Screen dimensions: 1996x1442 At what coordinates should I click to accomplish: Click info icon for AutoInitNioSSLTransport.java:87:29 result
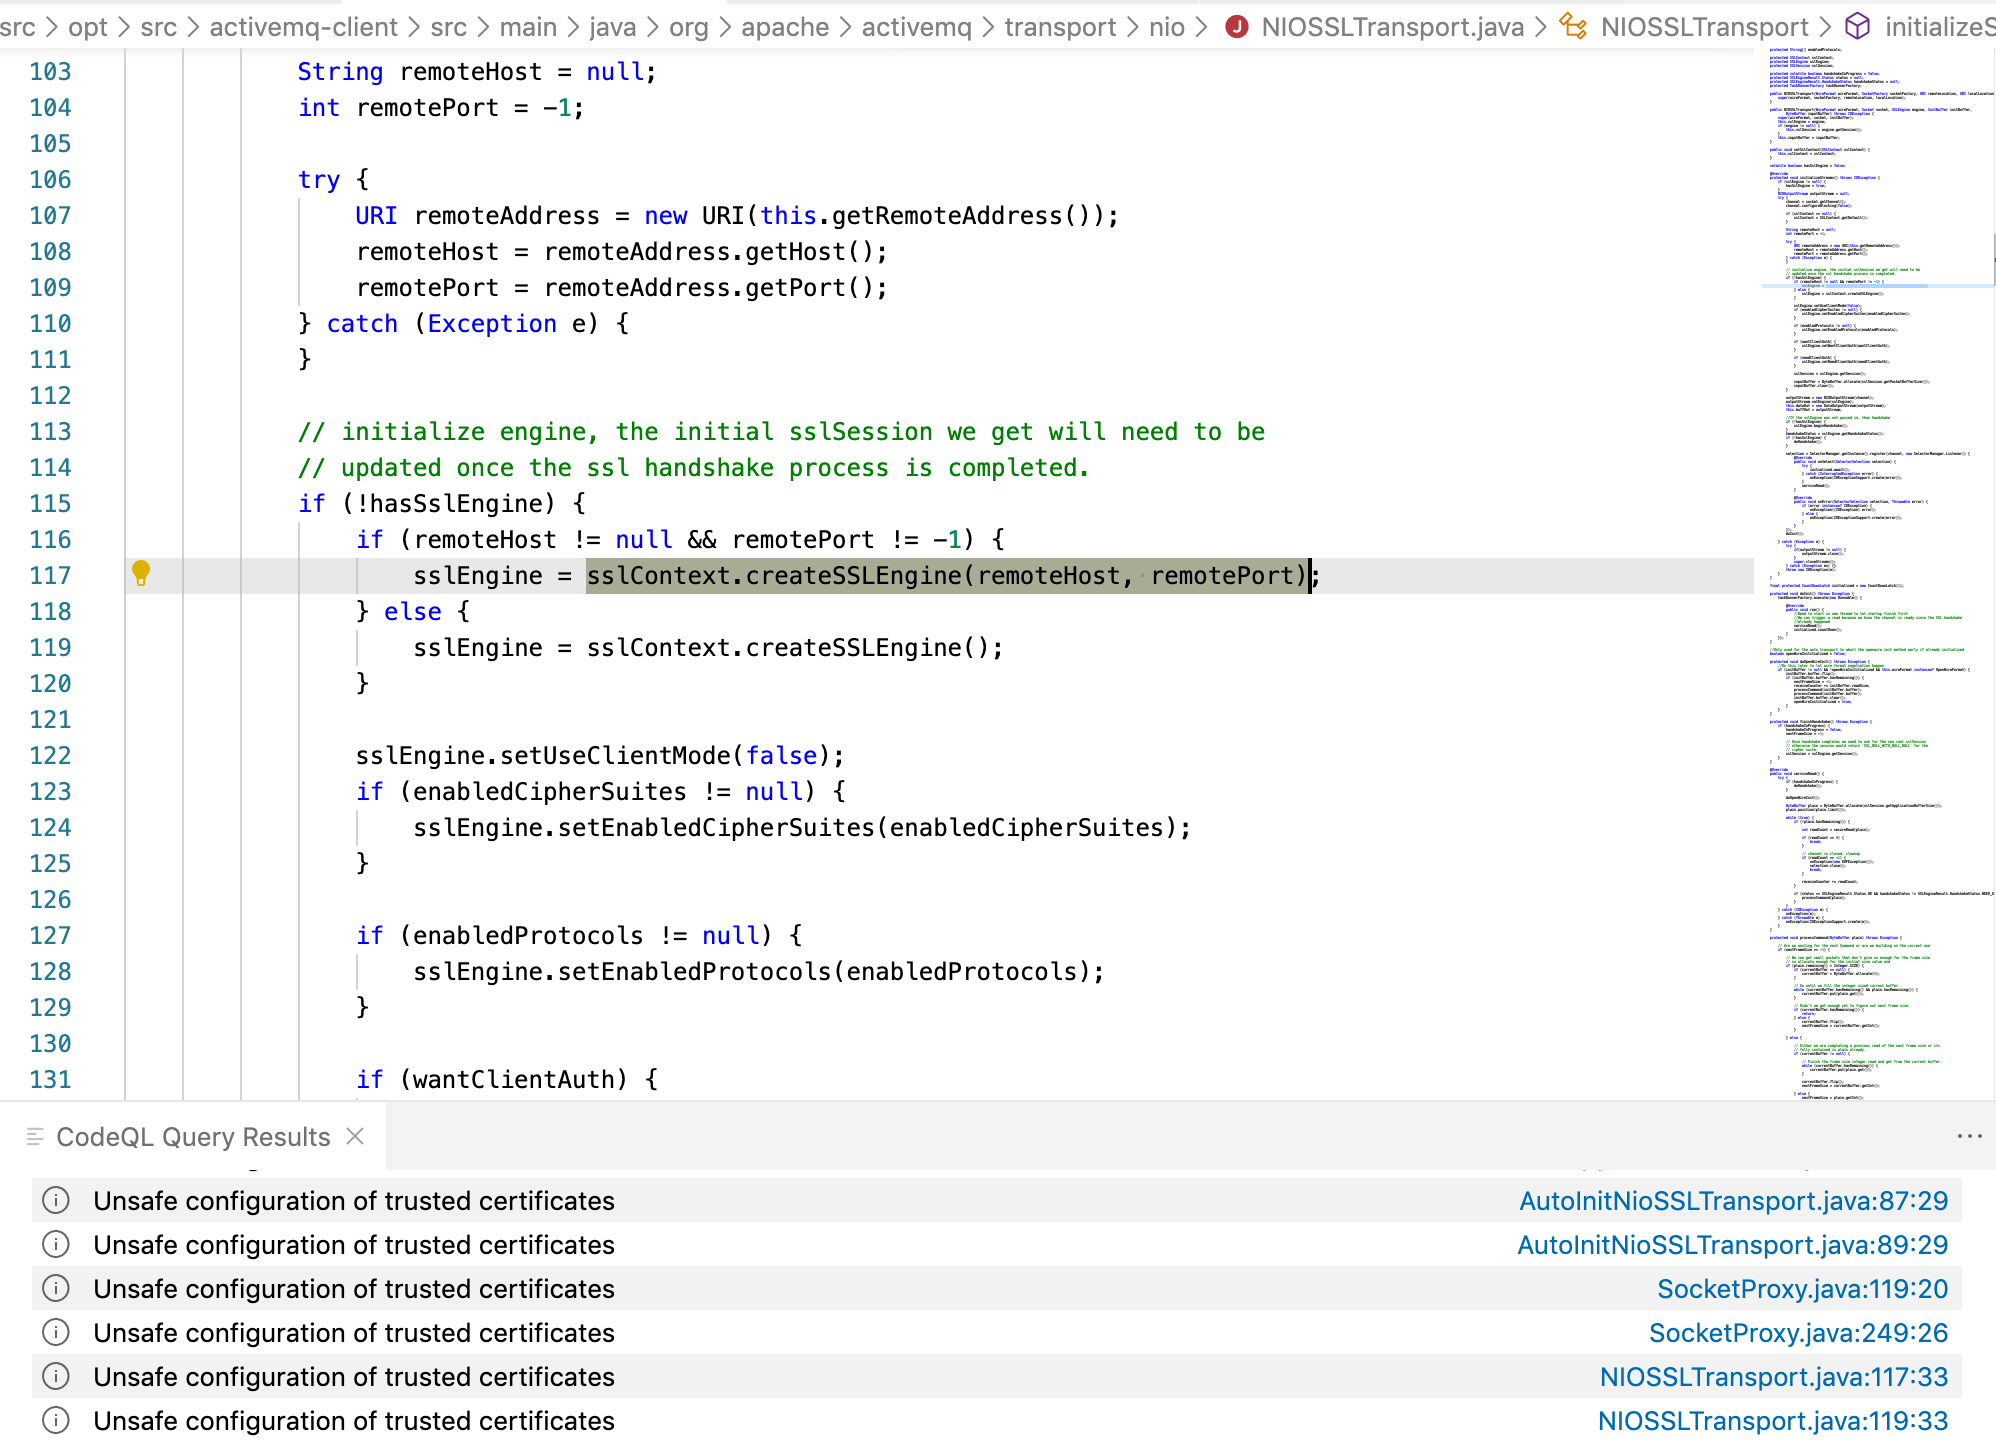pyautogui.click(x=56, y=1200)
